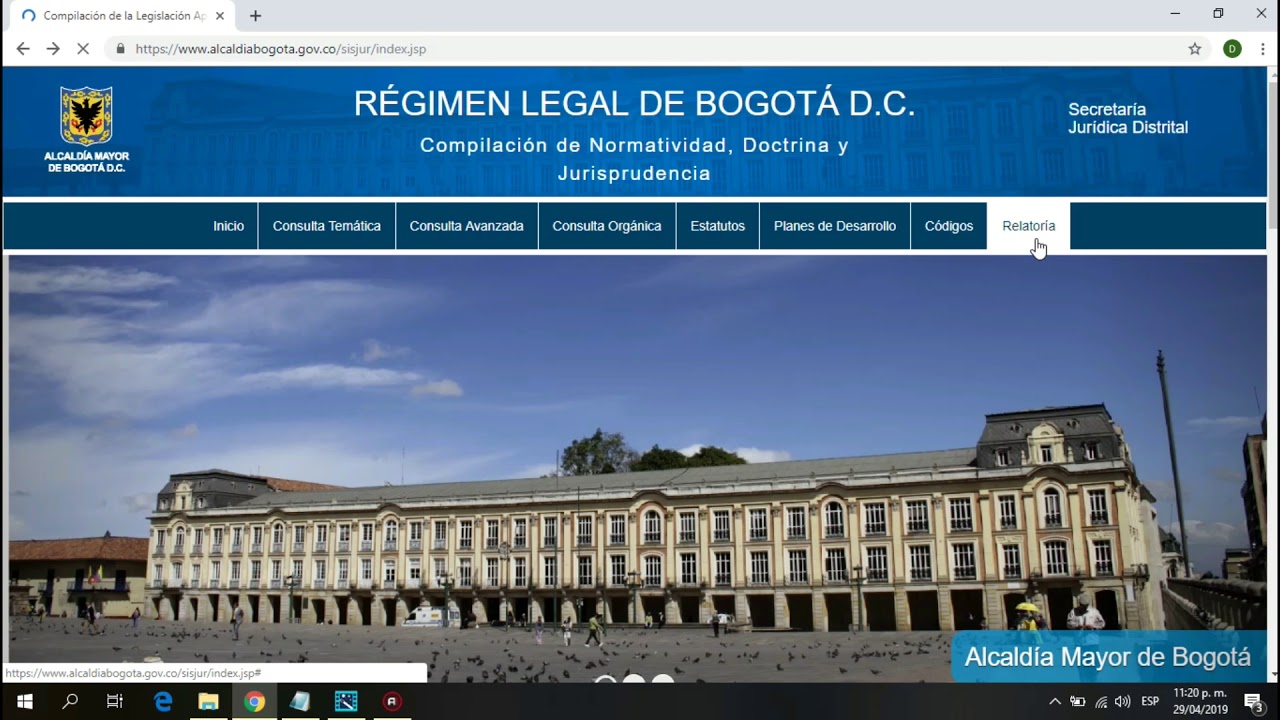Open the green D profile avatar
Viewport: 1280px width, 720px height.
tap(1232, 48)
